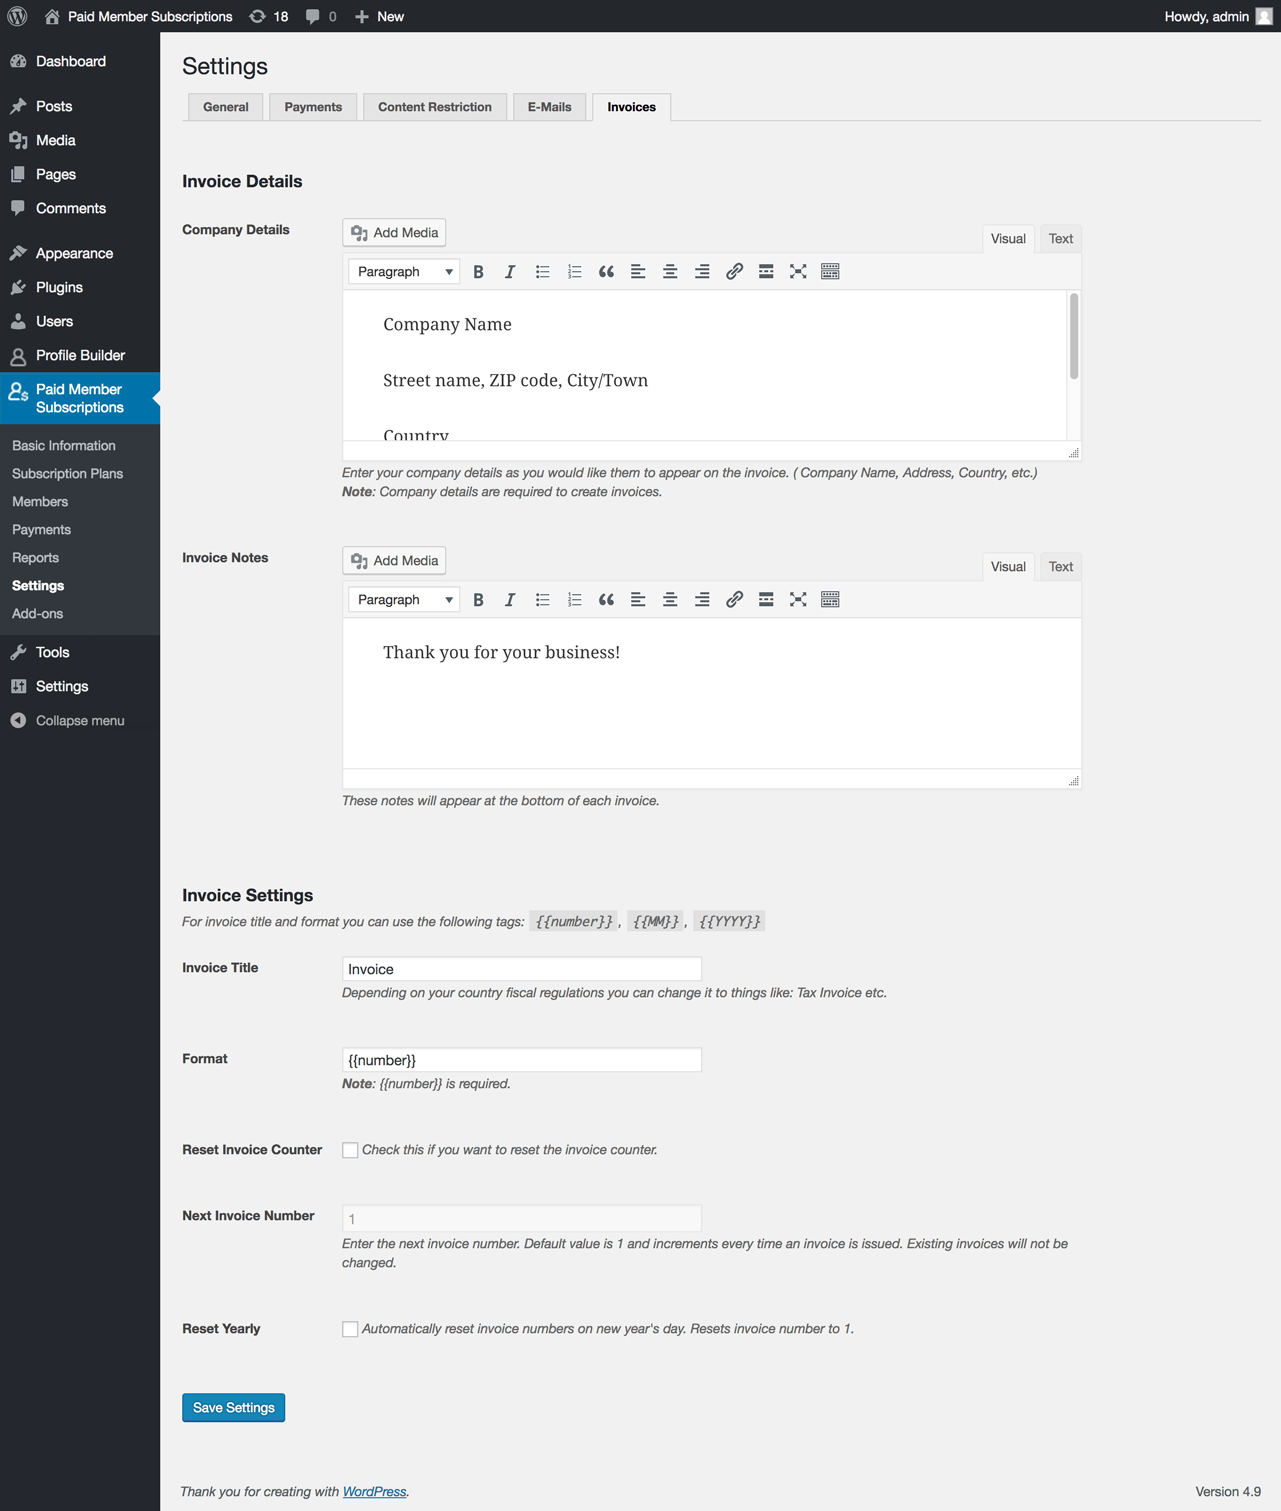
Task: Select Visual mode for Invoice Notes editor
Action: (1008, 567)
